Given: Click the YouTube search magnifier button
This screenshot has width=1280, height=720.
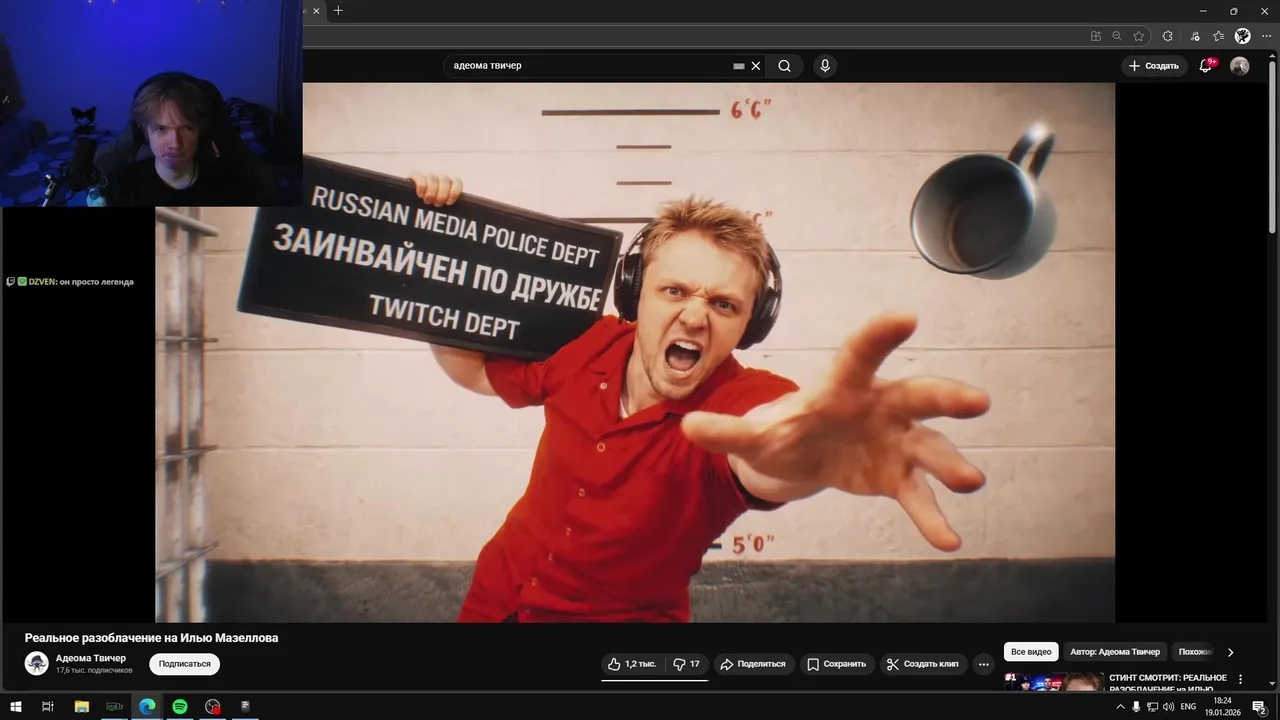Looking at the screenshot, I should 785,66.
